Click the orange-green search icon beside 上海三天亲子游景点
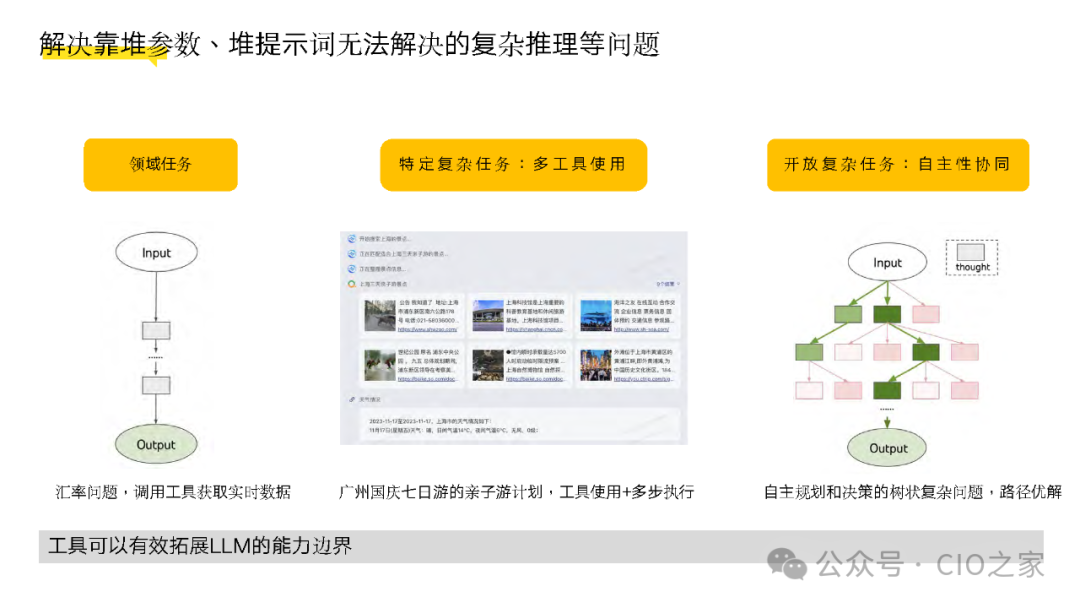The height and width of the screenshot is (608, 1080). pyautogui.click(x=351, y=284)
